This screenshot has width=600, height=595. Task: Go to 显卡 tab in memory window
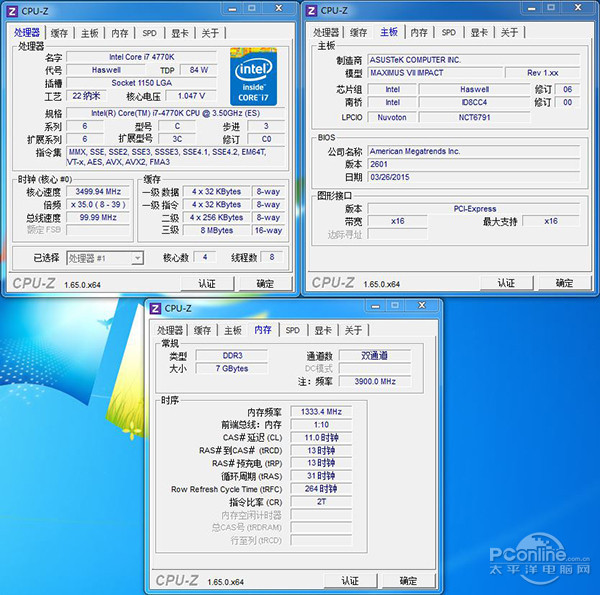(323, 330)
